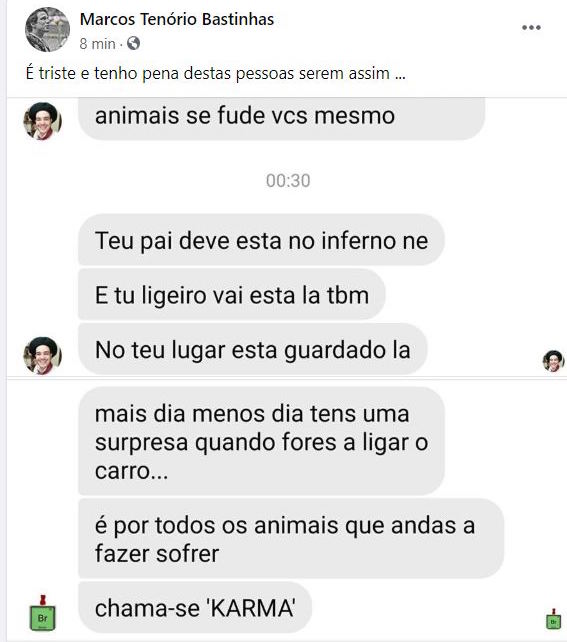Select the 'E tu ligeiro vai esta la' bubble
Viewport: 567px width, 642px height.
[x=232, y=294]
